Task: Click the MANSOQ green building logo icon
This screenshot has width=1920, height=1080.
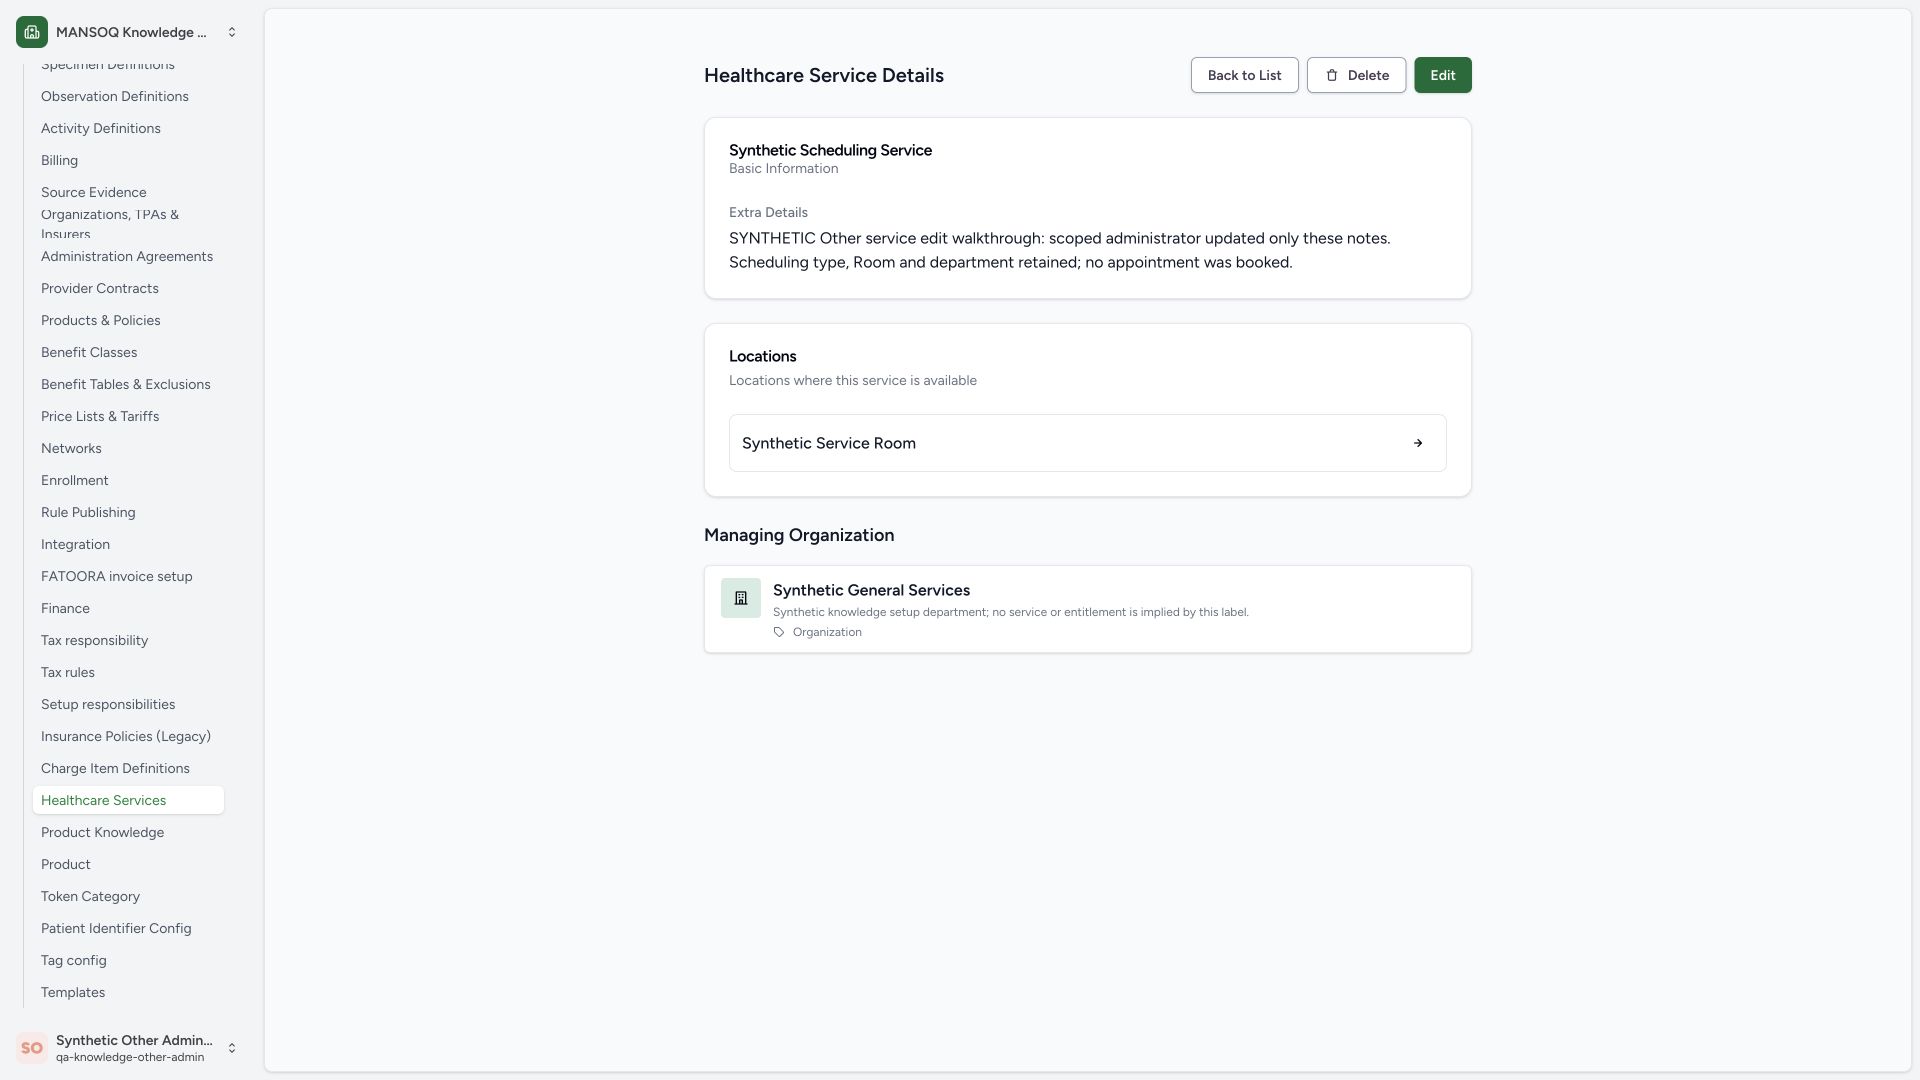Action: tap(32, 32)
